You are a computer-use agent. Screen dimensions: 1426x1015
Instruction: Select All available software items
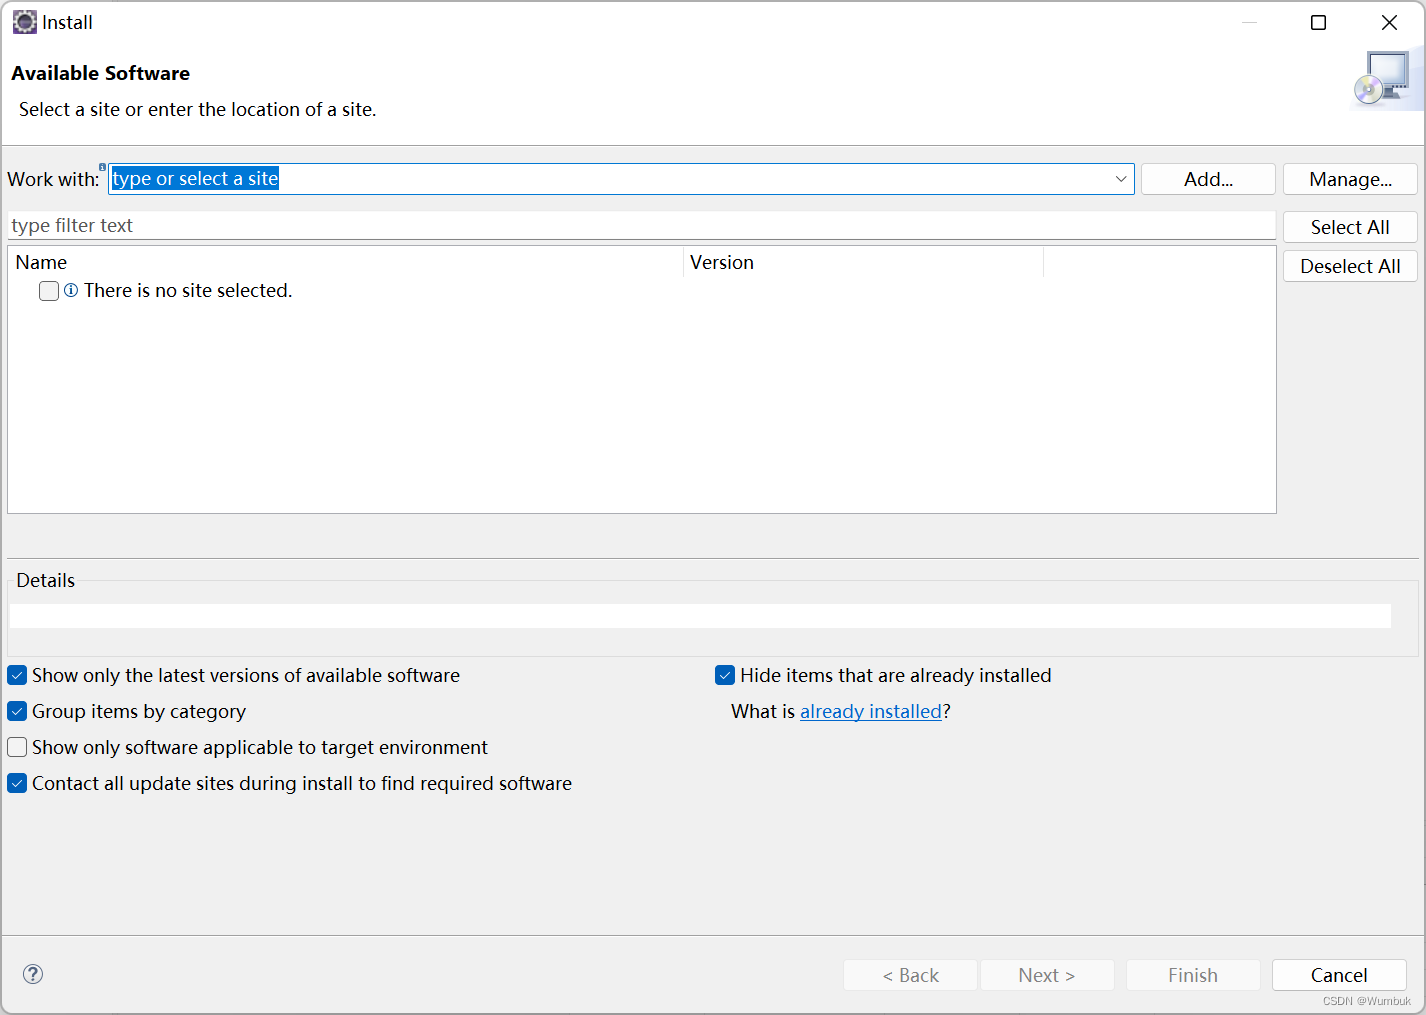1350,227
